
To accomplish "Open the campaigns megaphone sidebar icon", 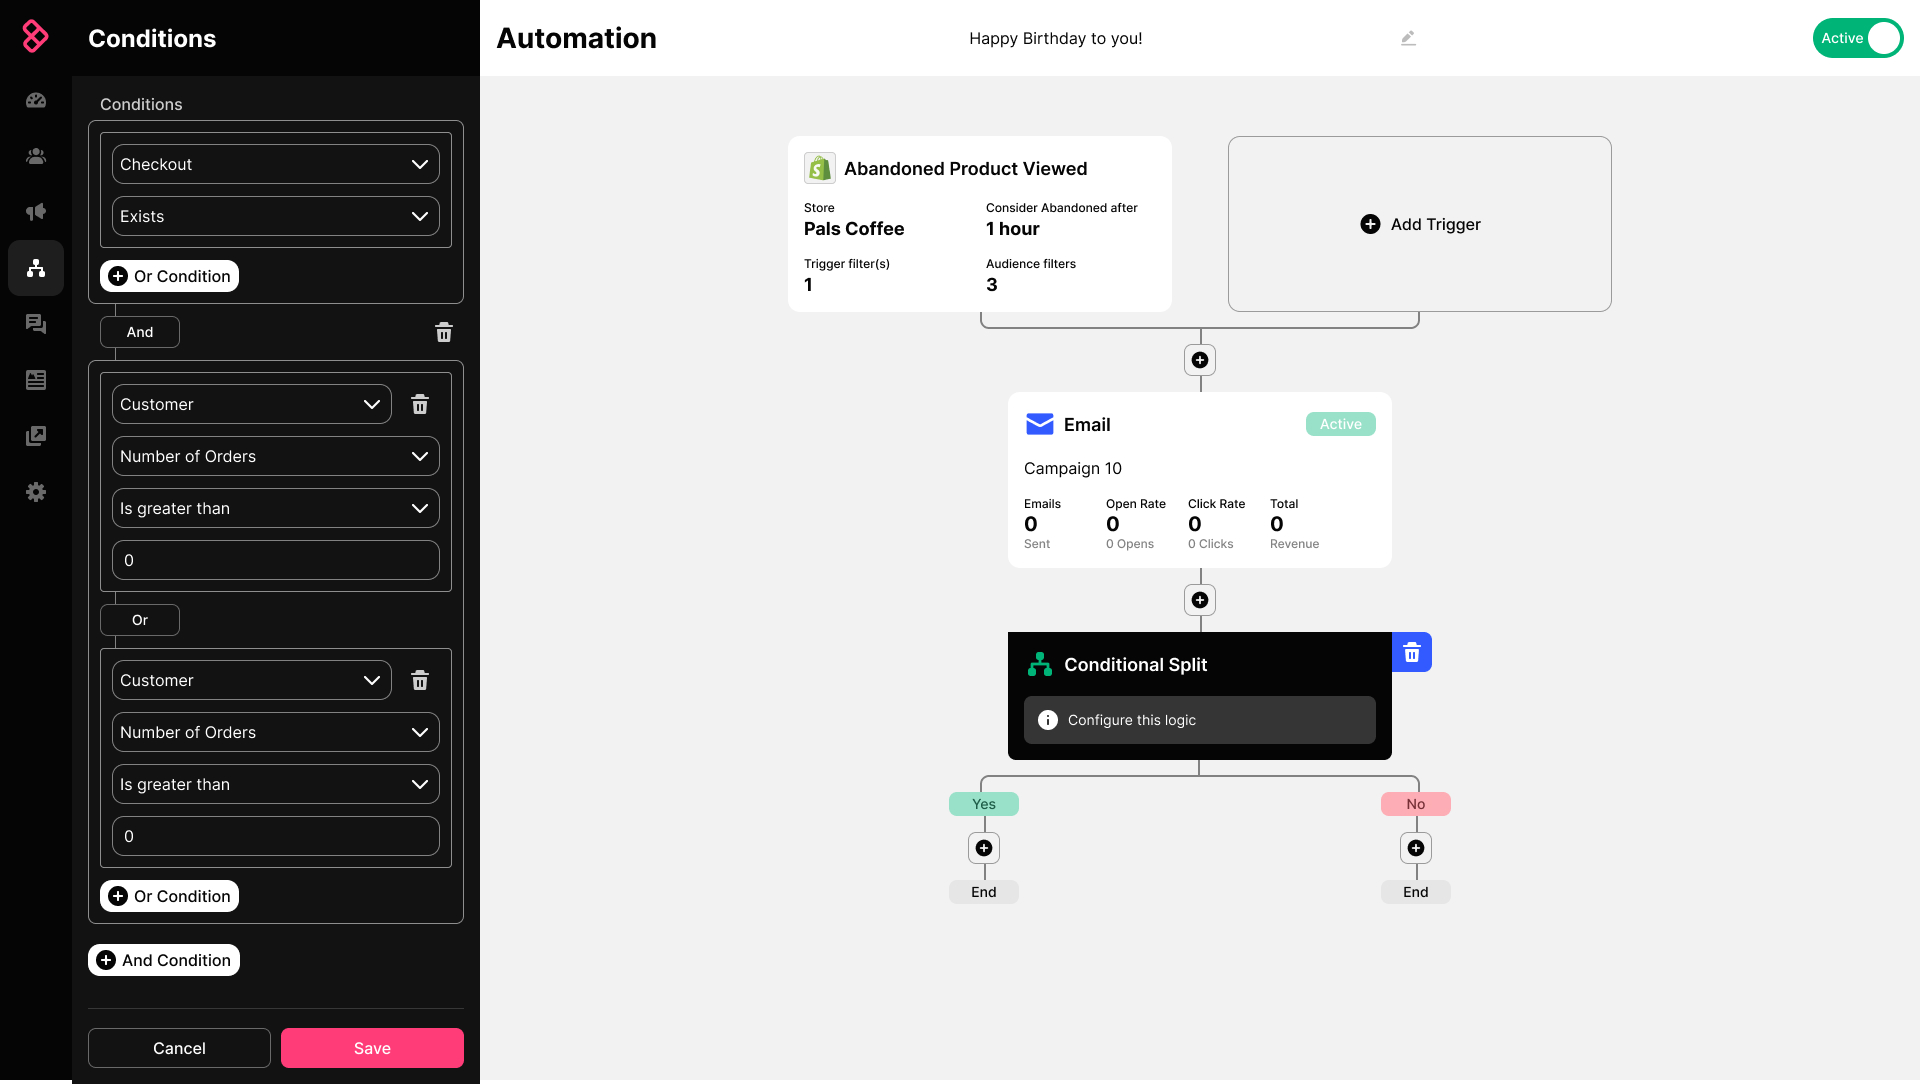I will [x=36, y=212].
